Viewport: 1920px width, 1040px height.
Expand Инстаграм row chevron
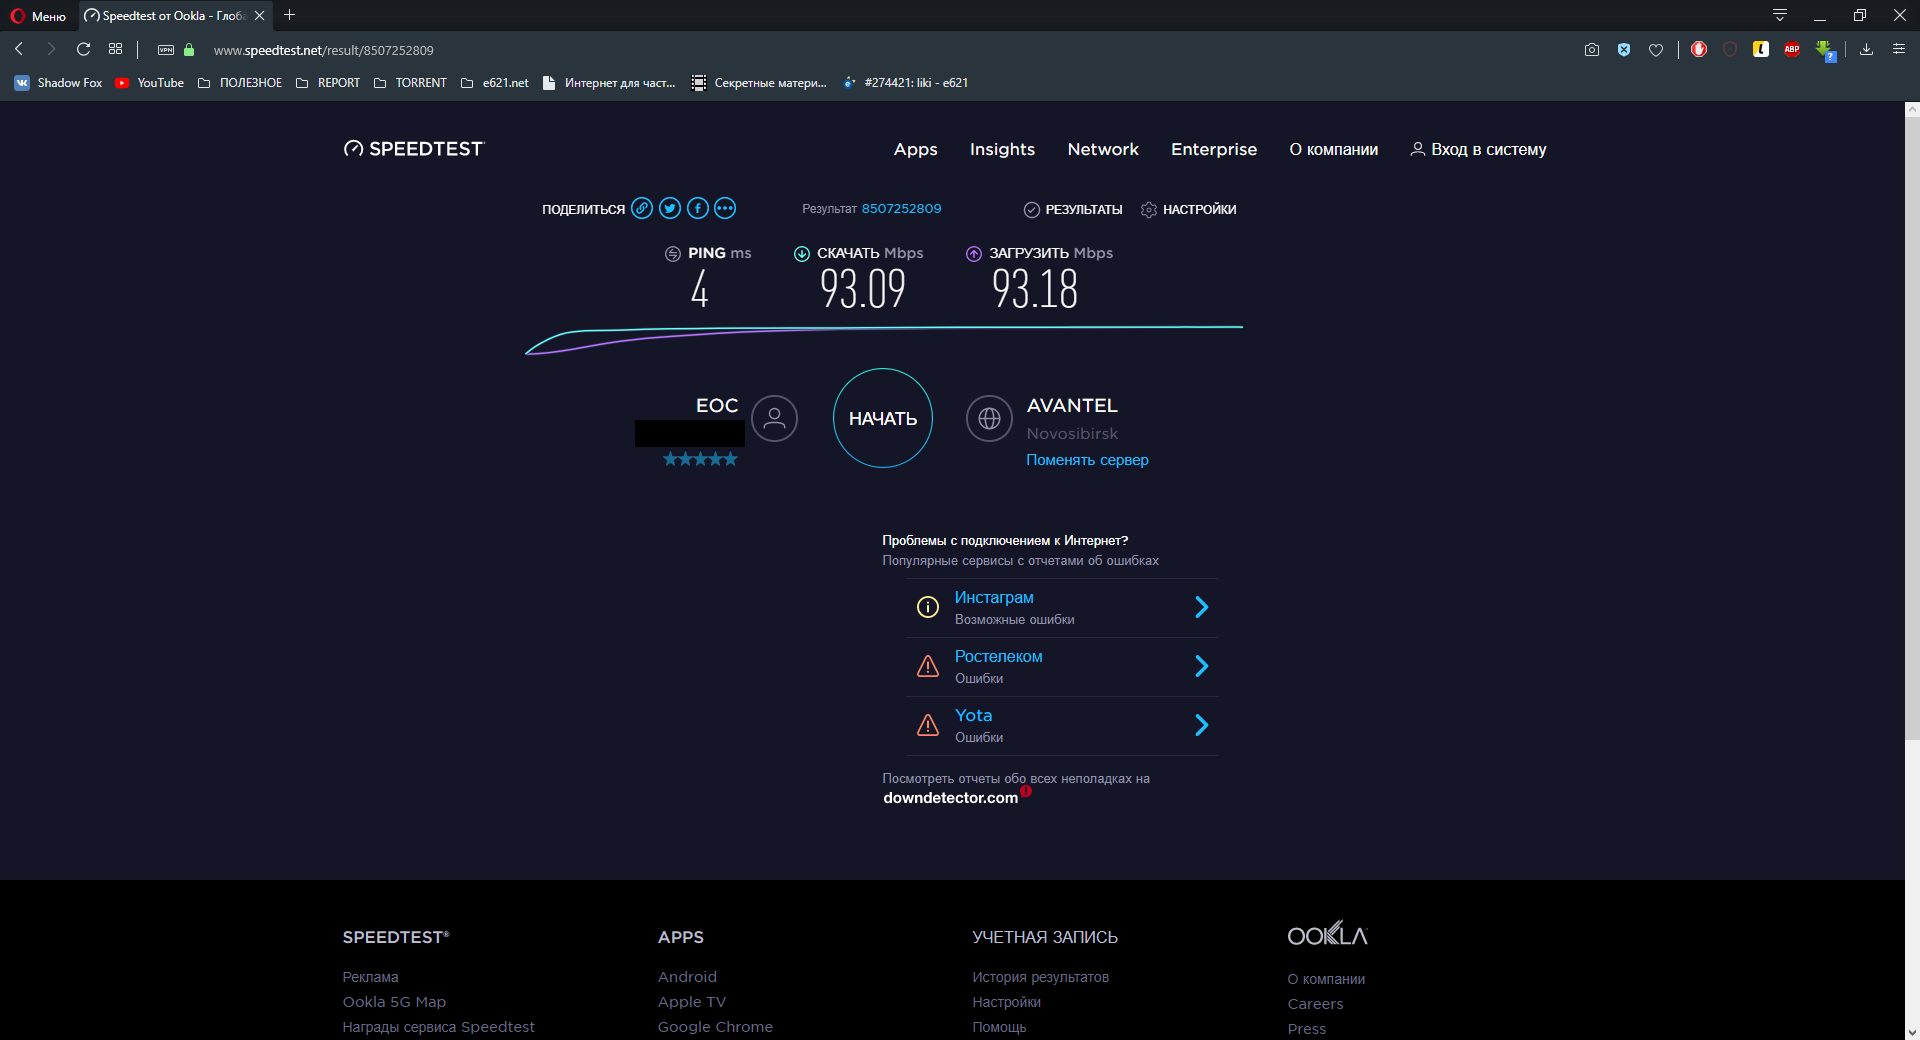[1202, 607]
